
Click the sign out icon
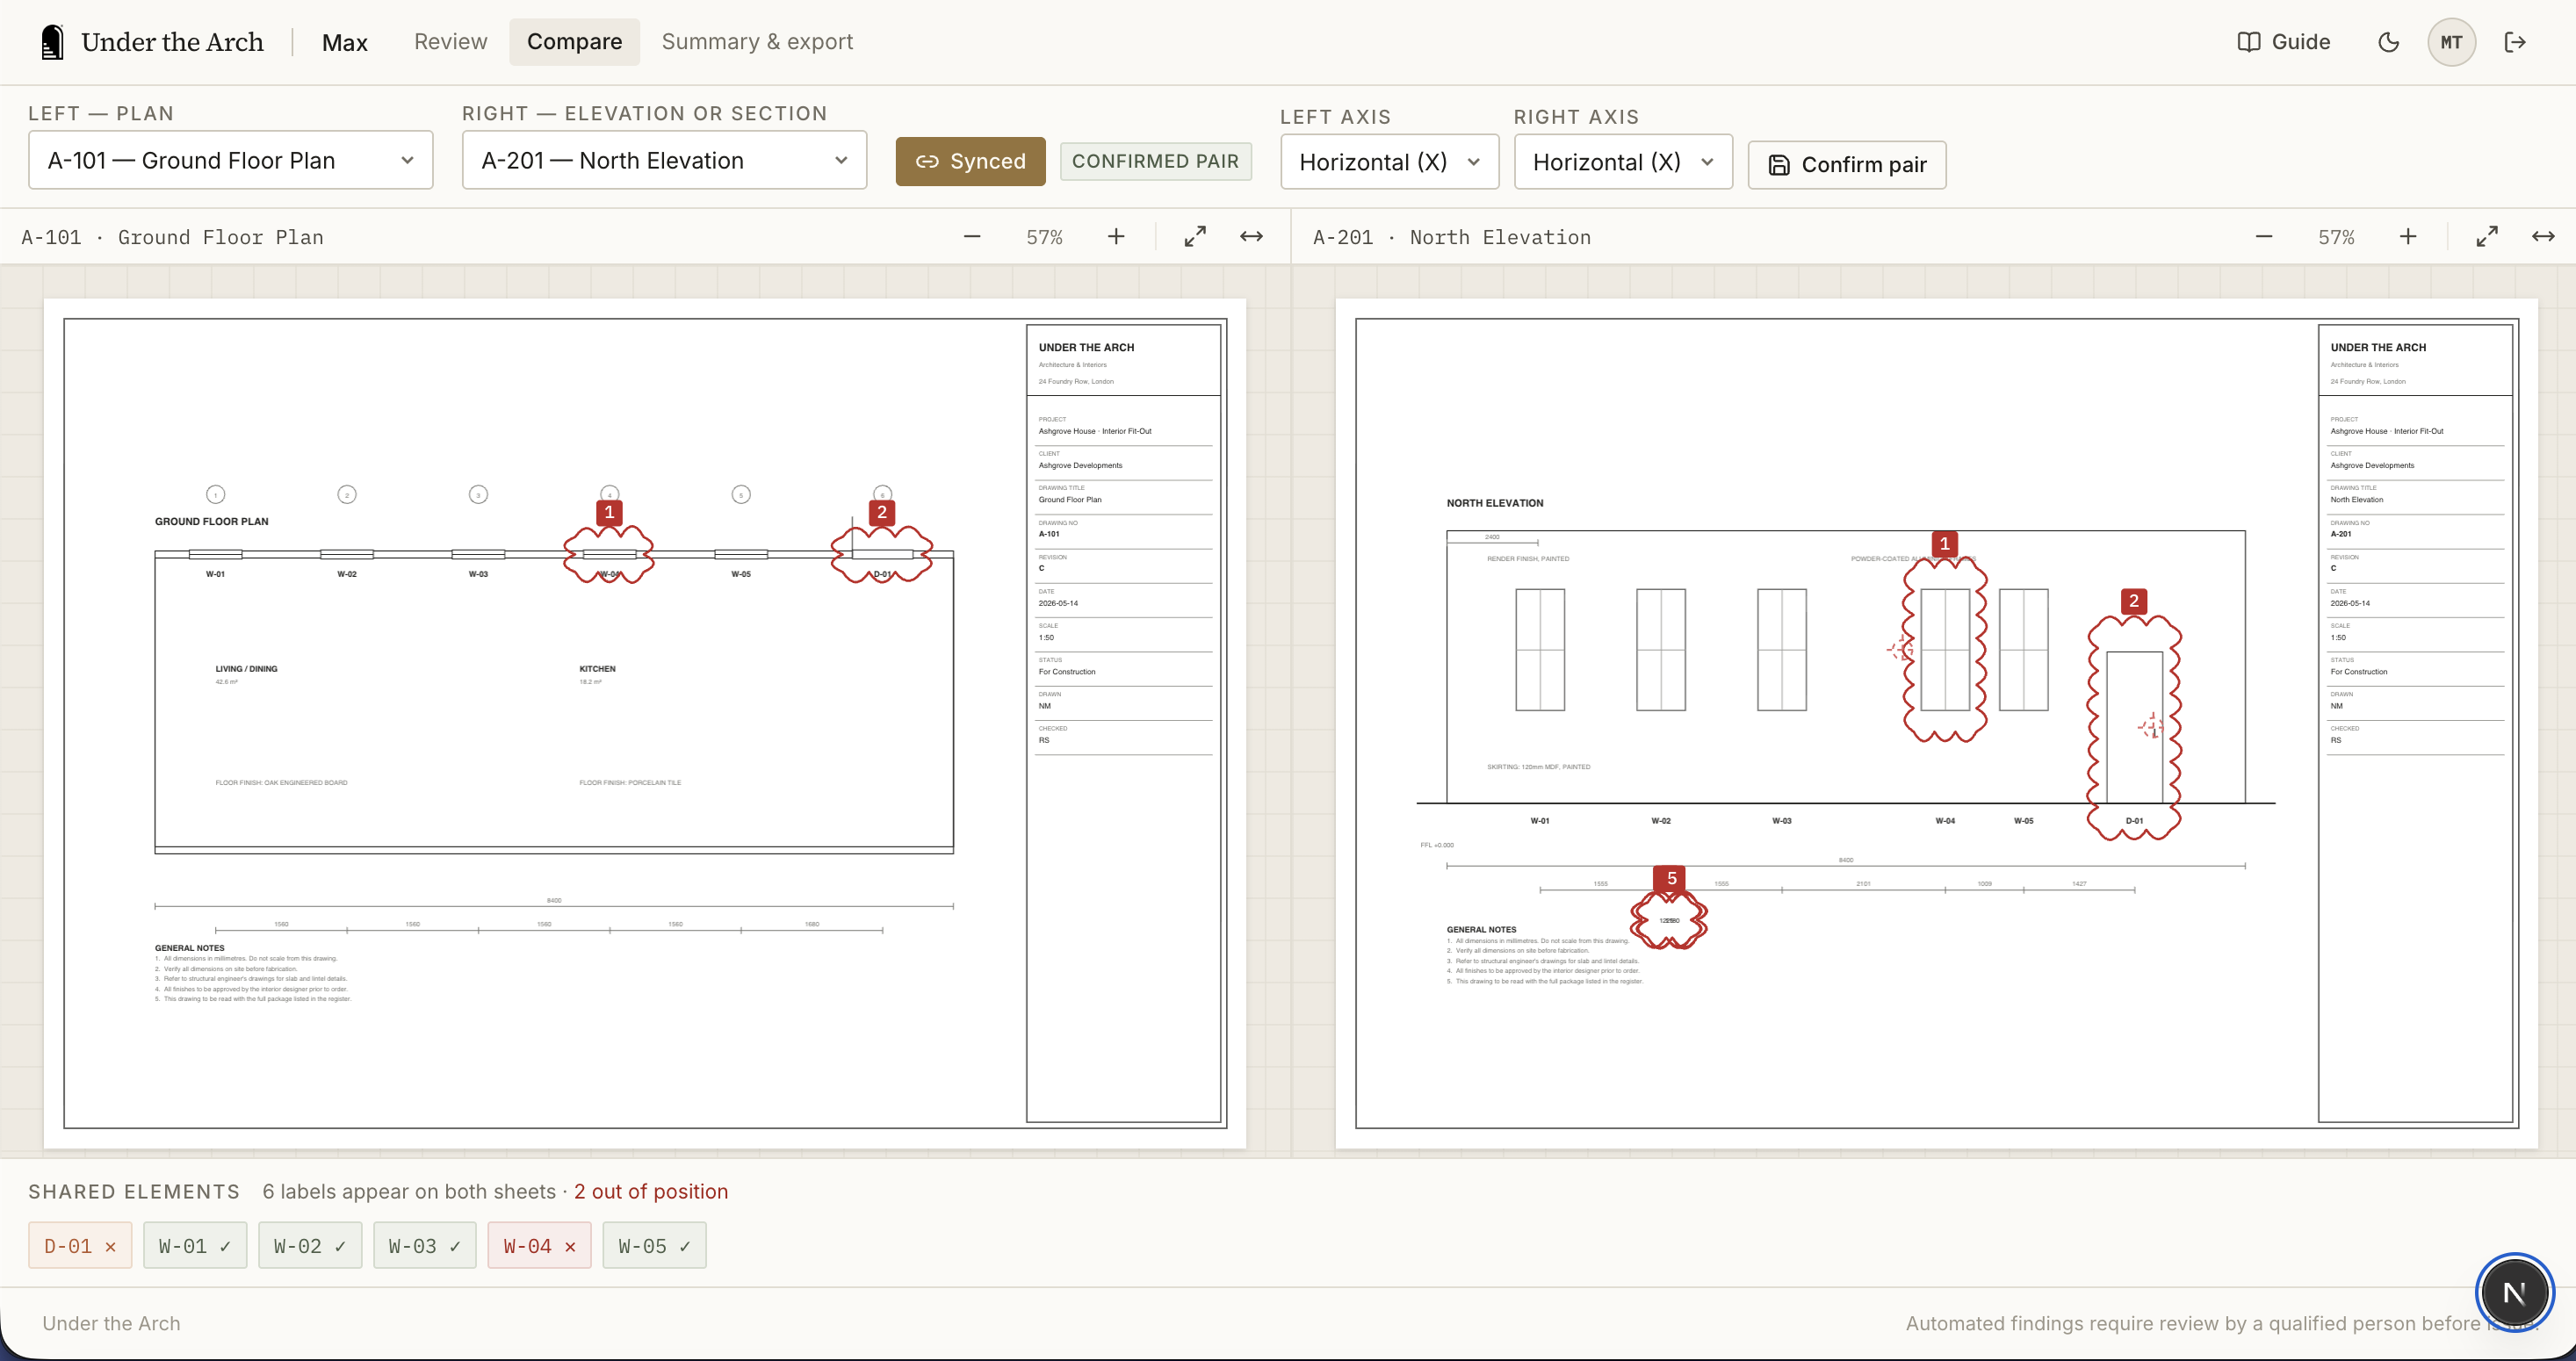click(2515, 42)
